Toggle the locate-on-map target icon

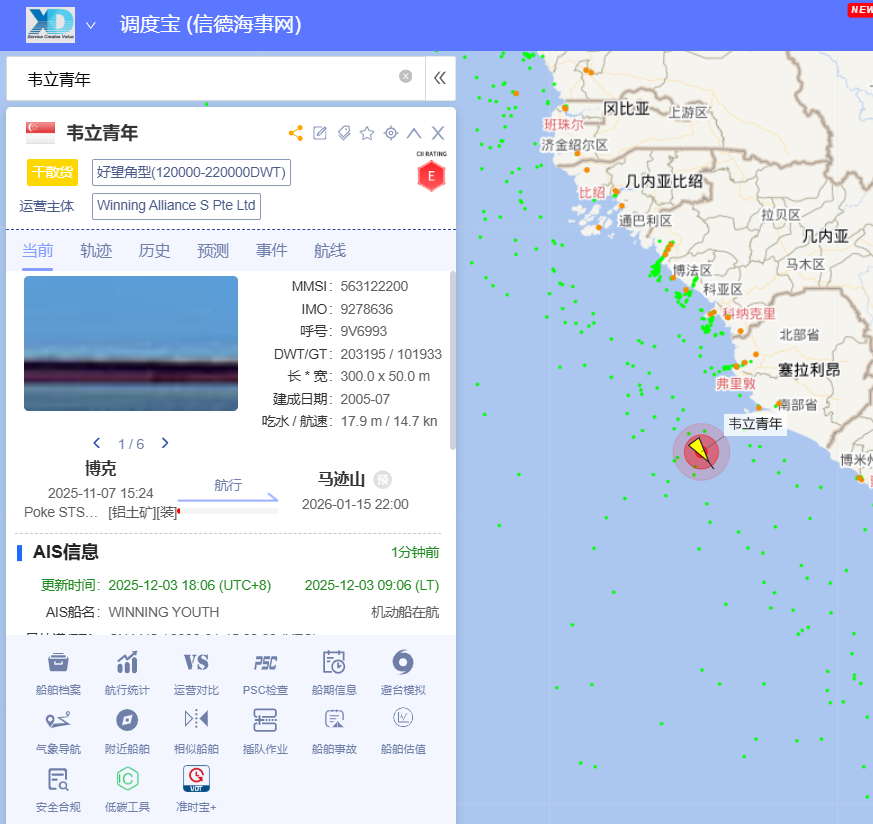coord(391,133)
